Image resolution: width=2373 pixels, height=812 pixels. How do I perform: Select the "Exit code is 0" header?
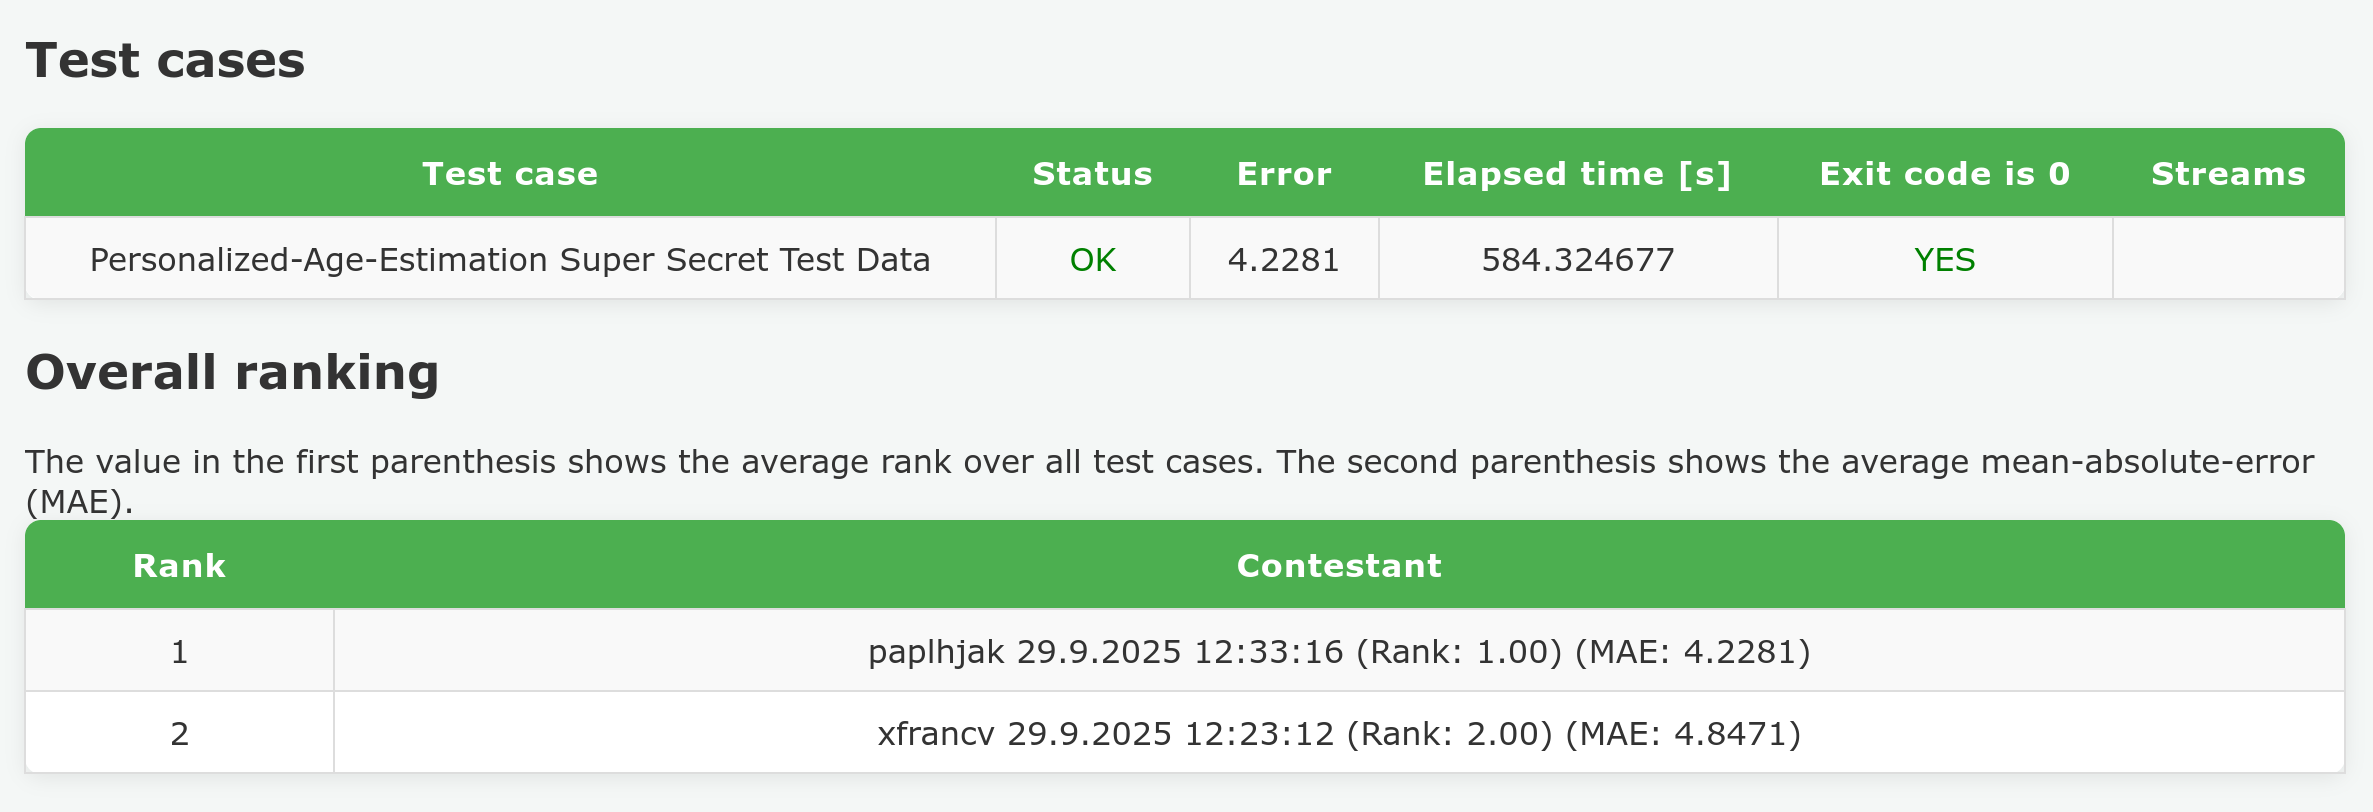click(1944, 174)
